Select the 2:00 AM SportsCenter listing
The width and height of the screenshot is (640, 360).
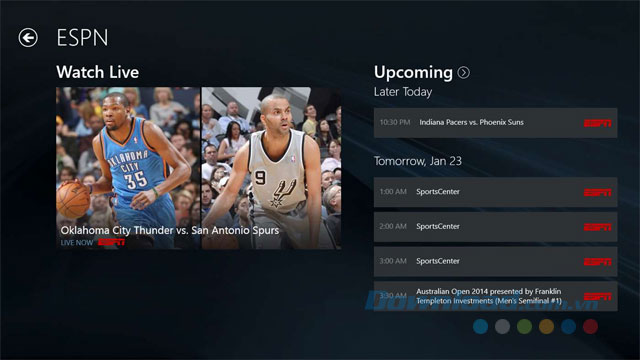(x=496, y=227)
